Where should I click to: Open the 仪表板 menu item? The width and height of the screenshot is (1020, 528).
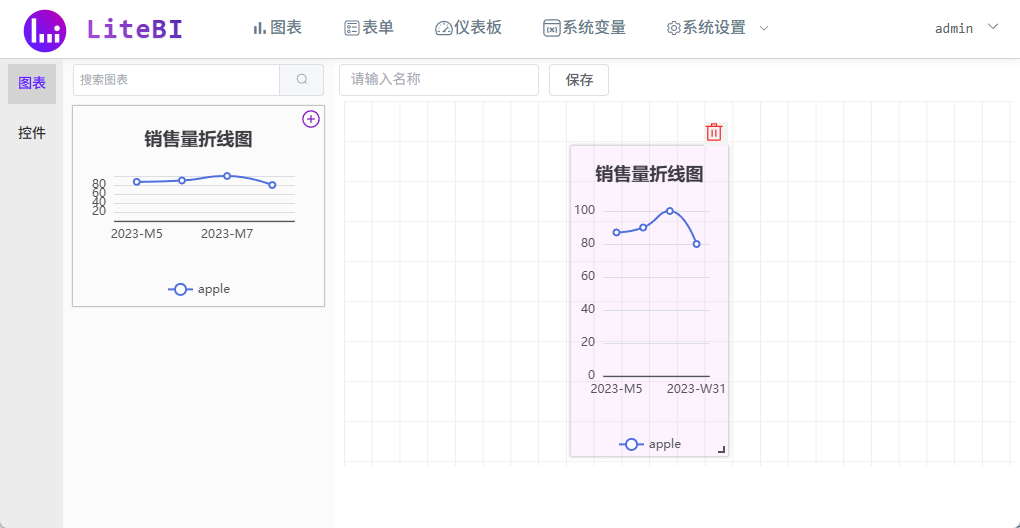468,28
